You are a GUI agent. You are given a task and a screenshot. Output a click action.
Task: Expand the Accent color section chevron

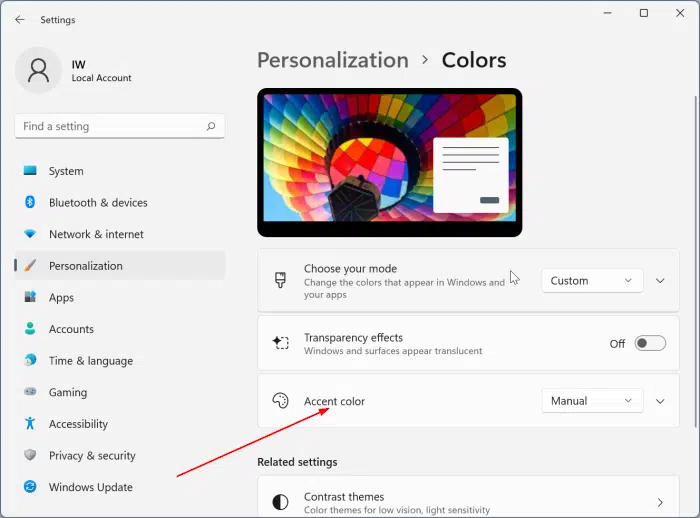click(660, 401)
